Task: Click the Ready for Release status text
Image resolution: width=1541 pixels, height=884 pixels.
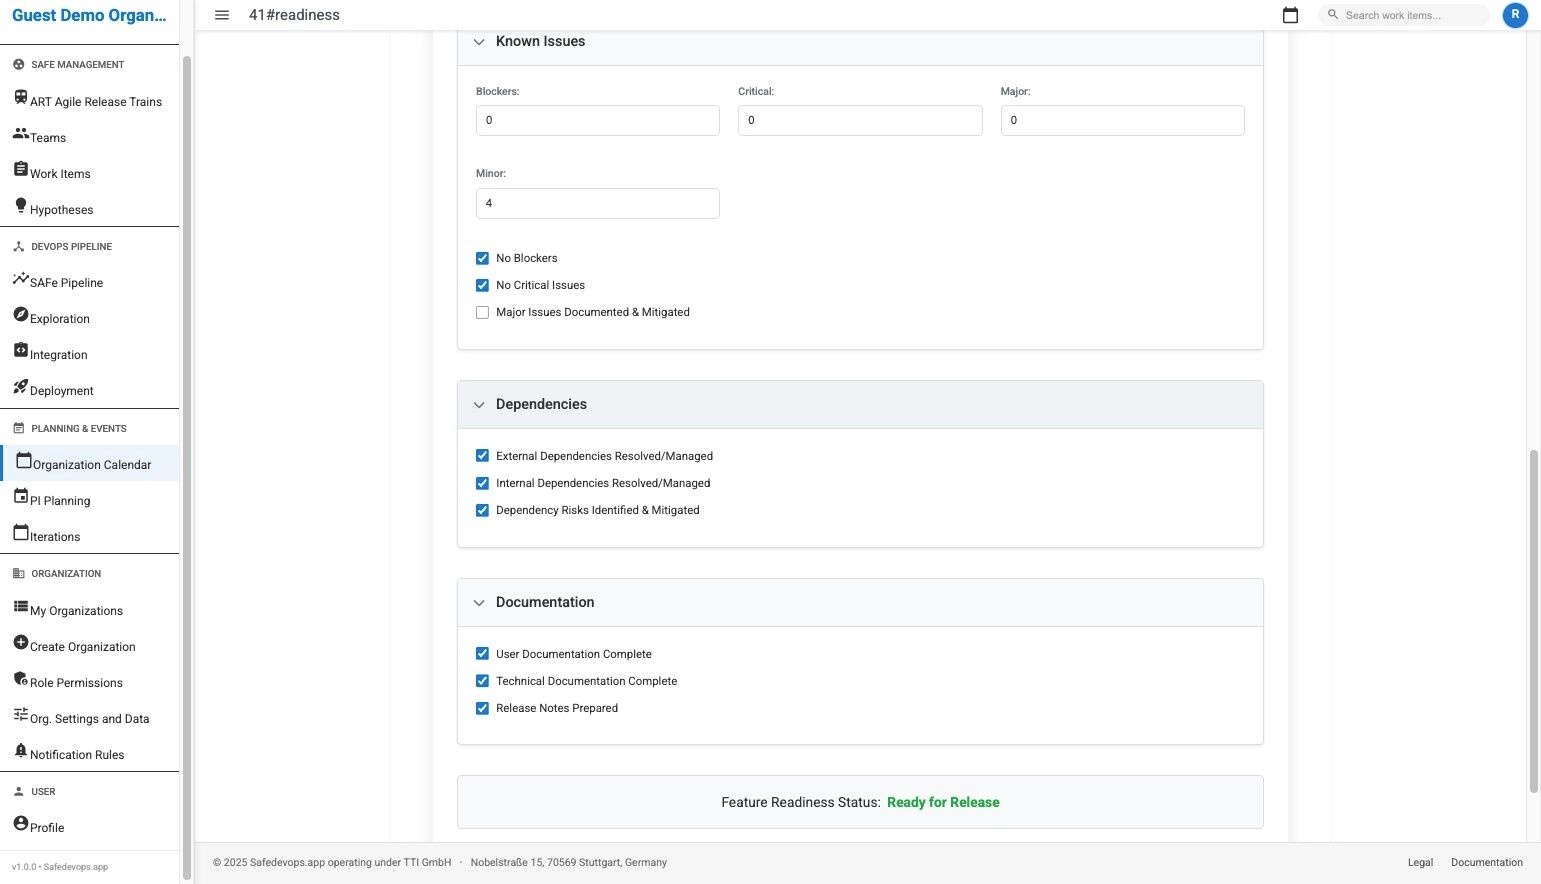Action: click(x=943, y=802)
